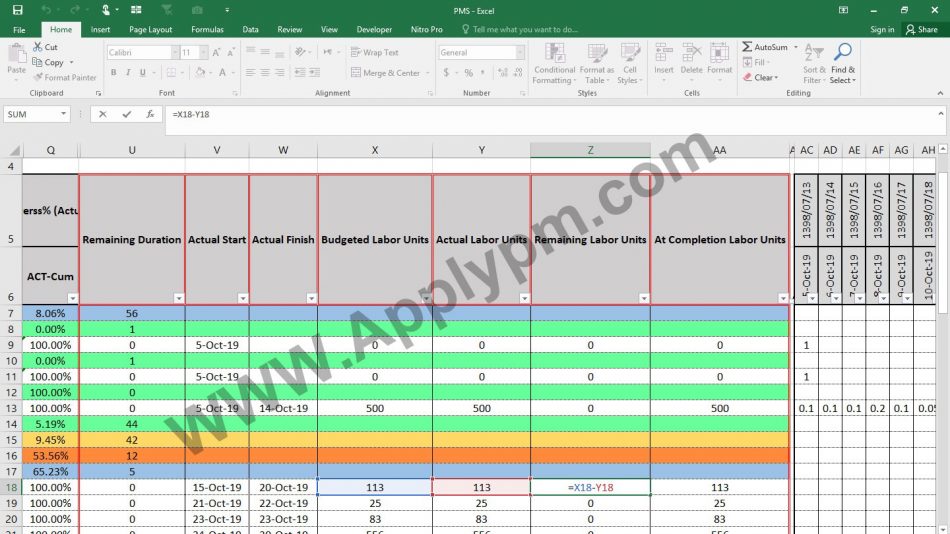Open Sort & Filter menu

pyautogui.click(x=814, y=64)
